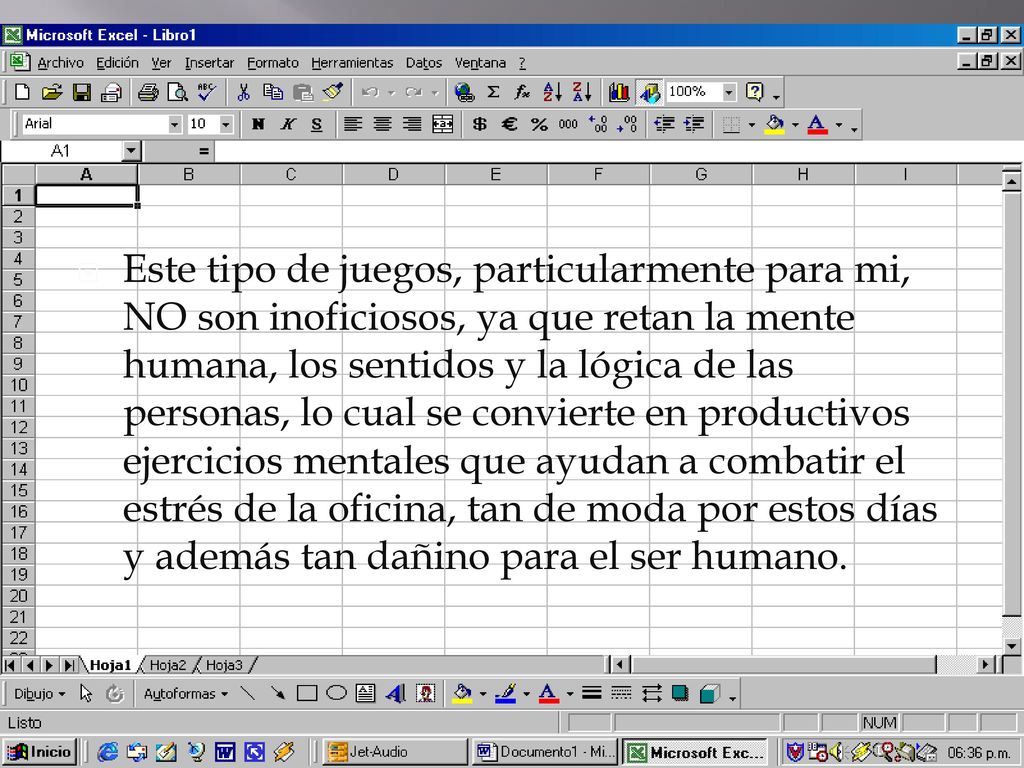
Task: Open the Herramientas menu
Action: tap(352, 63)
